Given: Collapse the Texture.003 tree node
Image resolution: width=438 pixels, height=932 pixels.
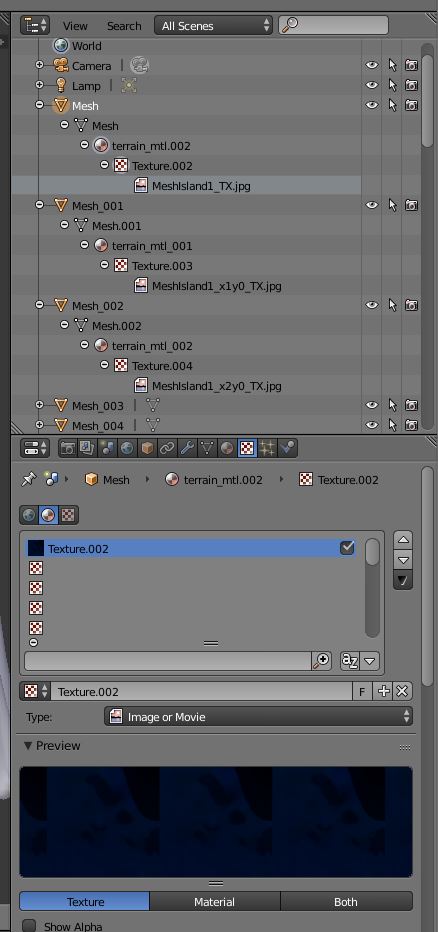Looking at the screenshot, I should tap(105, 265).
